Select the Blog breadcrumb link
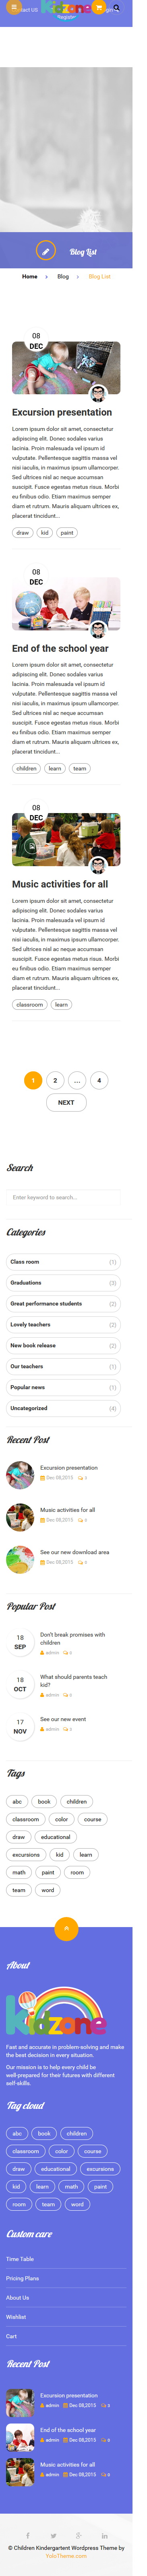This screenshot has height=2576, width=147. [63, 276]
